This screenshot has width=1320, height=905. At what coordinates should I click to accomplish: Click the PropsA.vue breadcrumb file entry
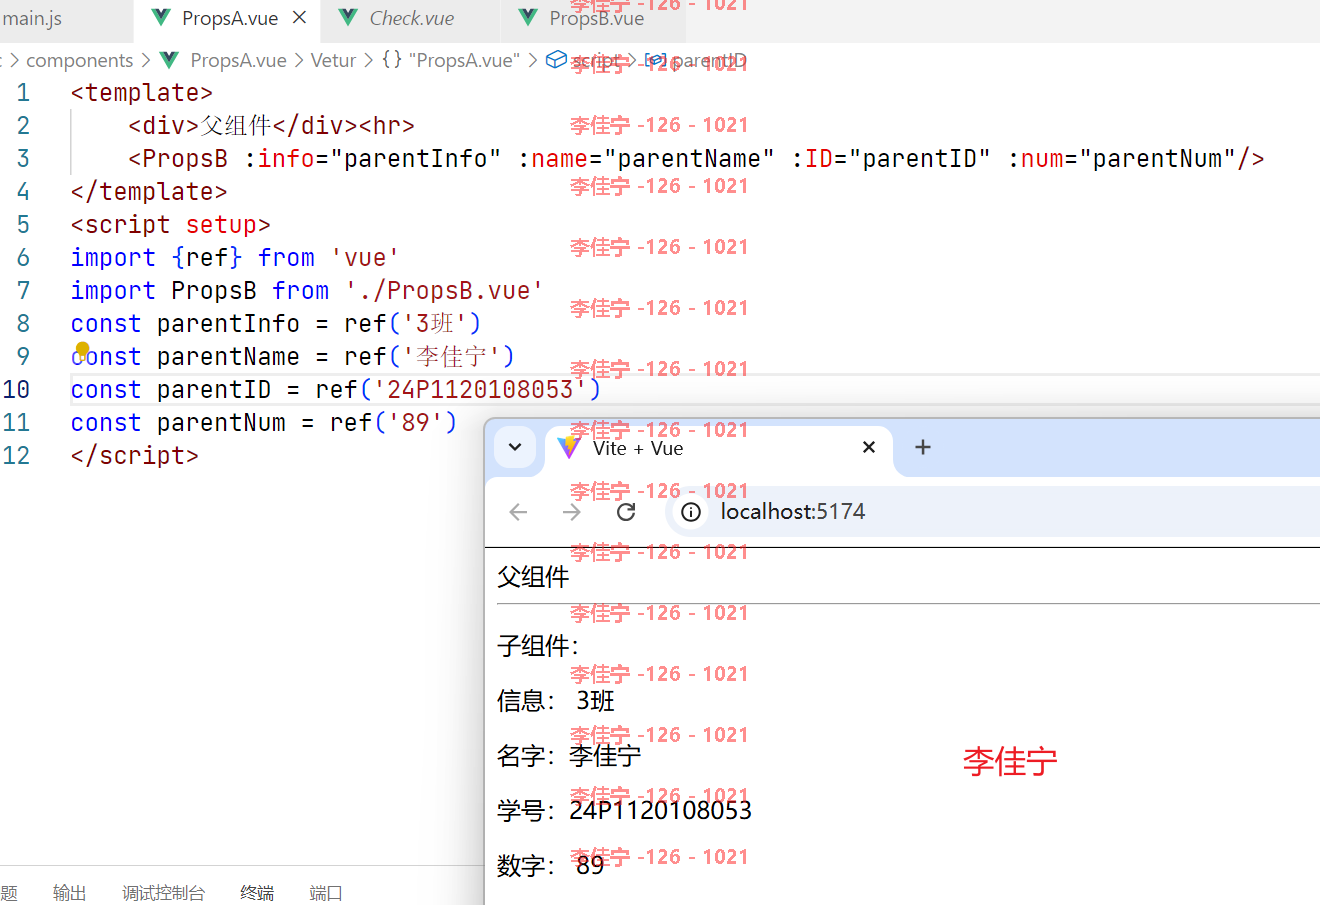[238, 61]
